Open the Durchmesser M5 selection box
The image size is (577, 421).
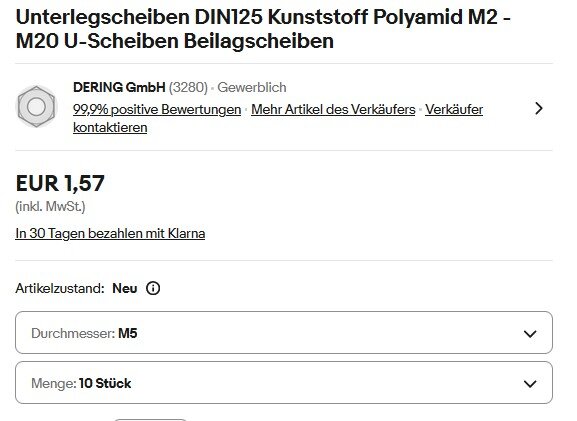284,333
